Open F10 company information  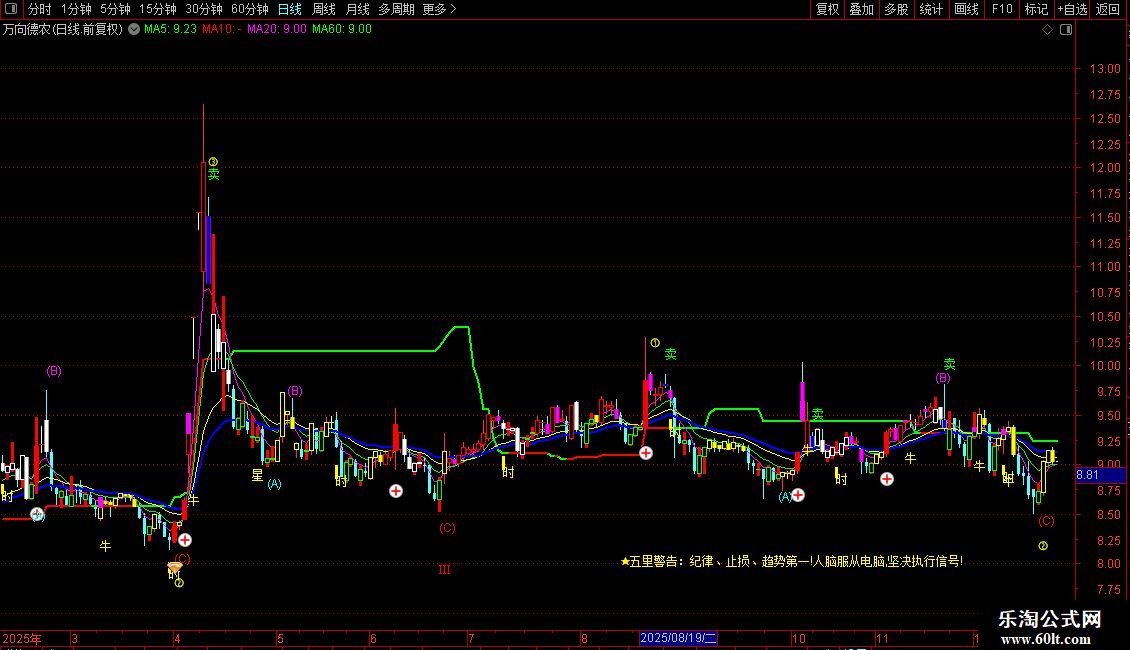pyautogui.click(x=1001, y=9)
